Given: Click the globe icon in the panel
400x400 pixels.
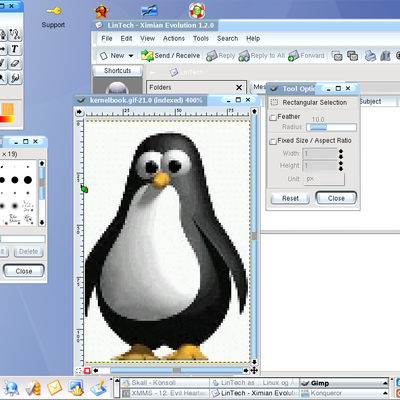Looking at the screenshot, I should click(x=11, y=388).
